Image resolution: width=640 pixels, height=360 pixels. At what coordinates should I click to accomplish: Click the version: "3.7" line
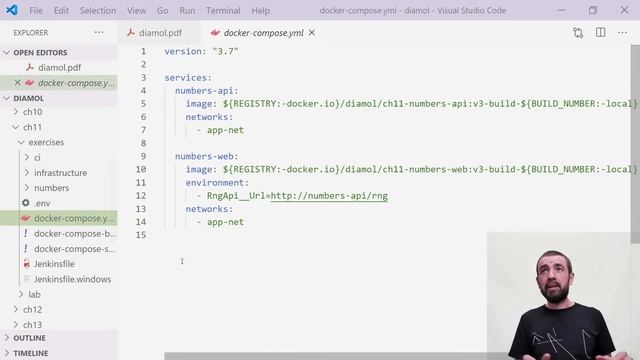point(201,51)
